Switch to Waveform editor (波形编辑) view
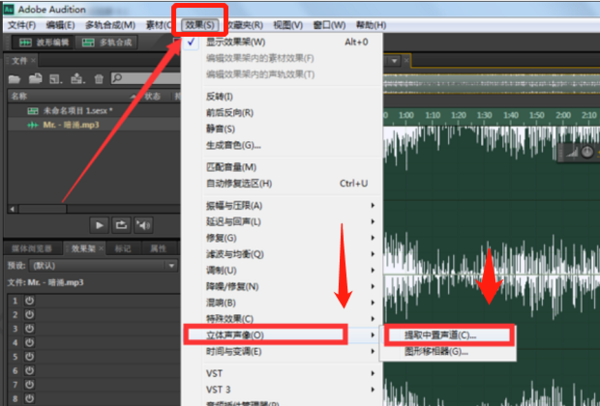 pyautogui.click(x=44, y=42)
